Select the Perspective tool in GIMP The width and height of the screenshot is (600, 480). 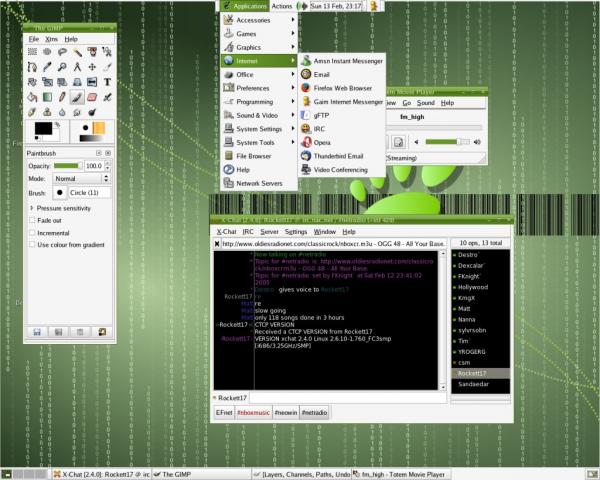pos(77,82)
